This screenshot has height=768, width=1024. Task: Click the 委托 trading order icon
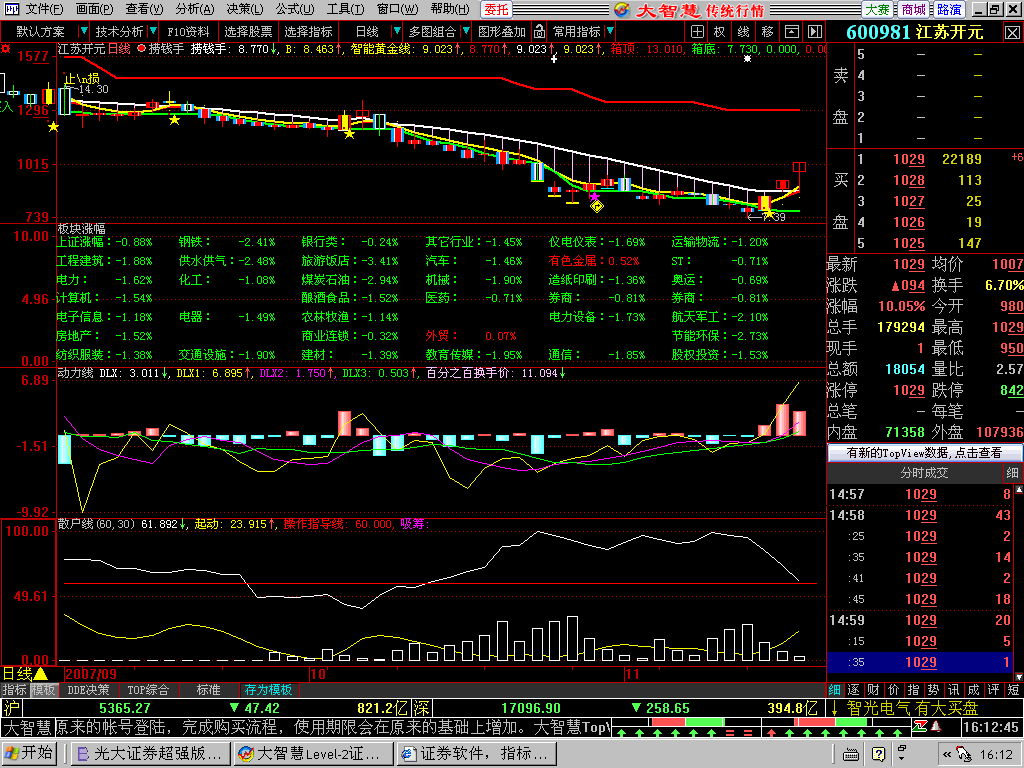pyautogui.click(x=496, y=9)
